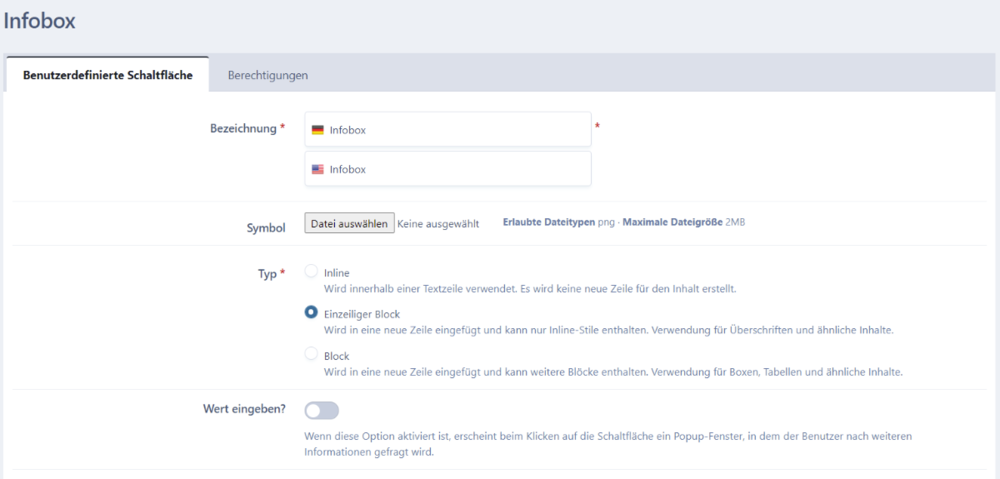Click the German flag icon in Bezeichnung

tap(317, 130)
